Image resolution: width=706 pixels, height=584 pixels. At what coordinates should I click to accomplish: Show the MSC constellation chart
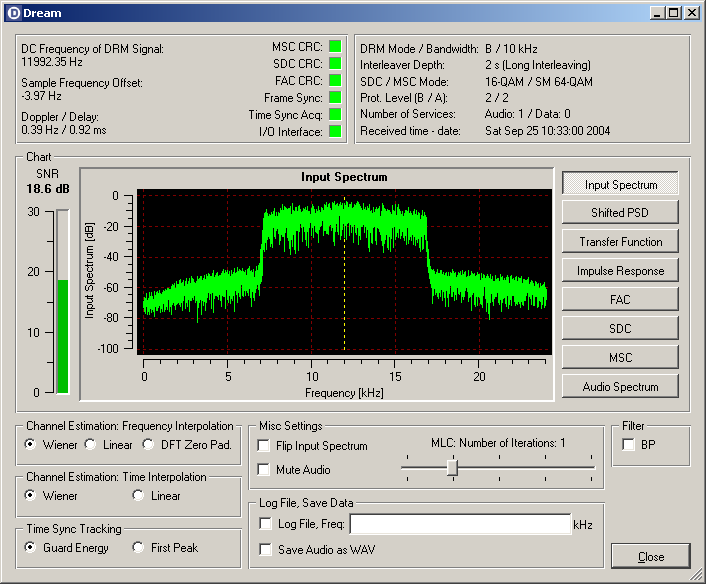(x=620, y=358)
